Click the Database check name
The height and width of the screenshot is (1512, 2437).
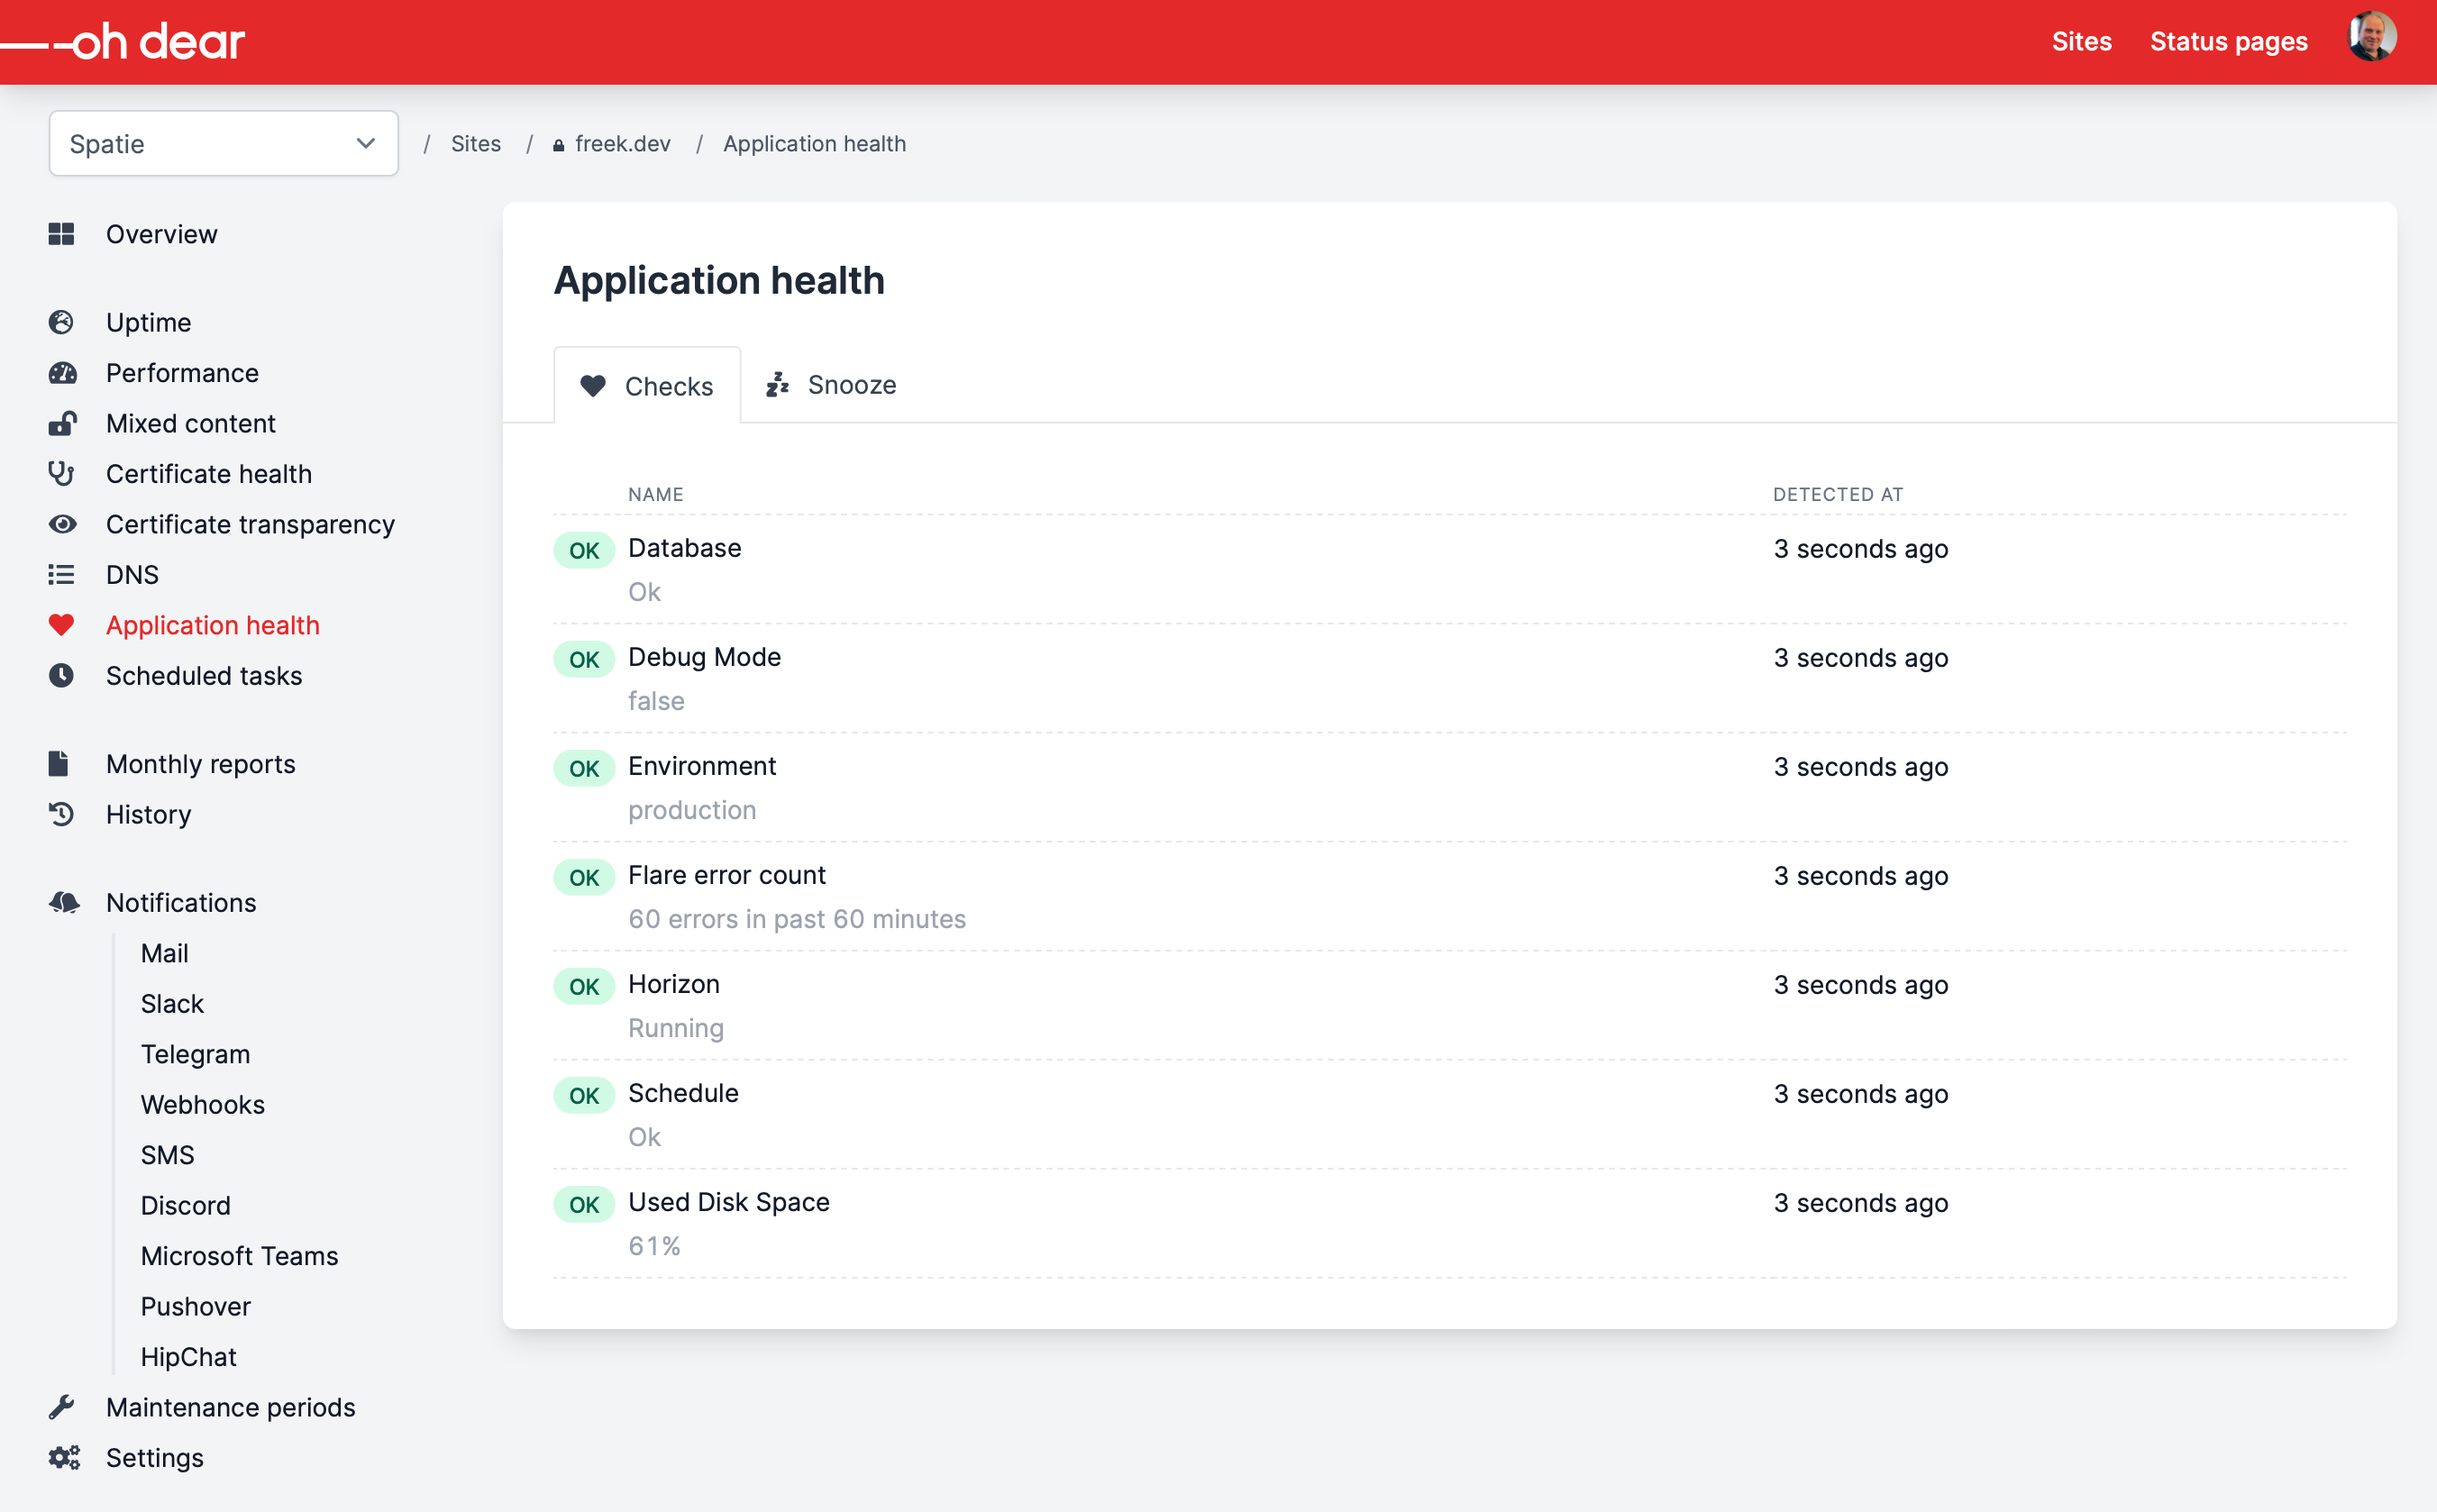click(685, 548)
